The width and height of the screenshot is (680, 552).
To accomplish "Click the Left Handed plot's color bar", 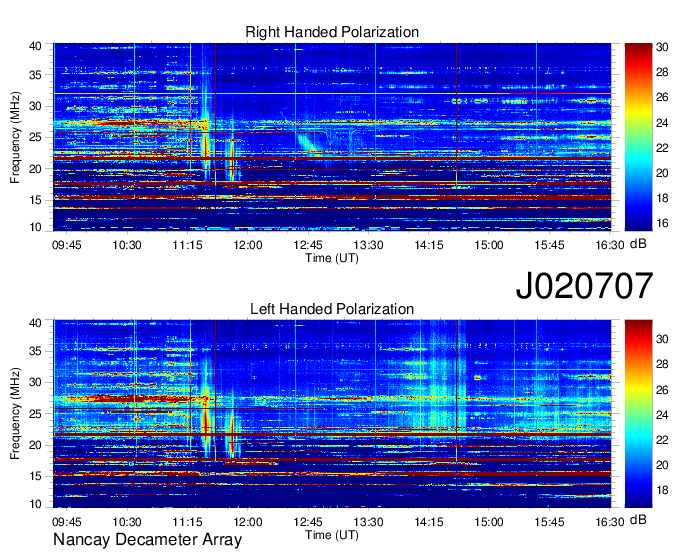I will 638,414.
